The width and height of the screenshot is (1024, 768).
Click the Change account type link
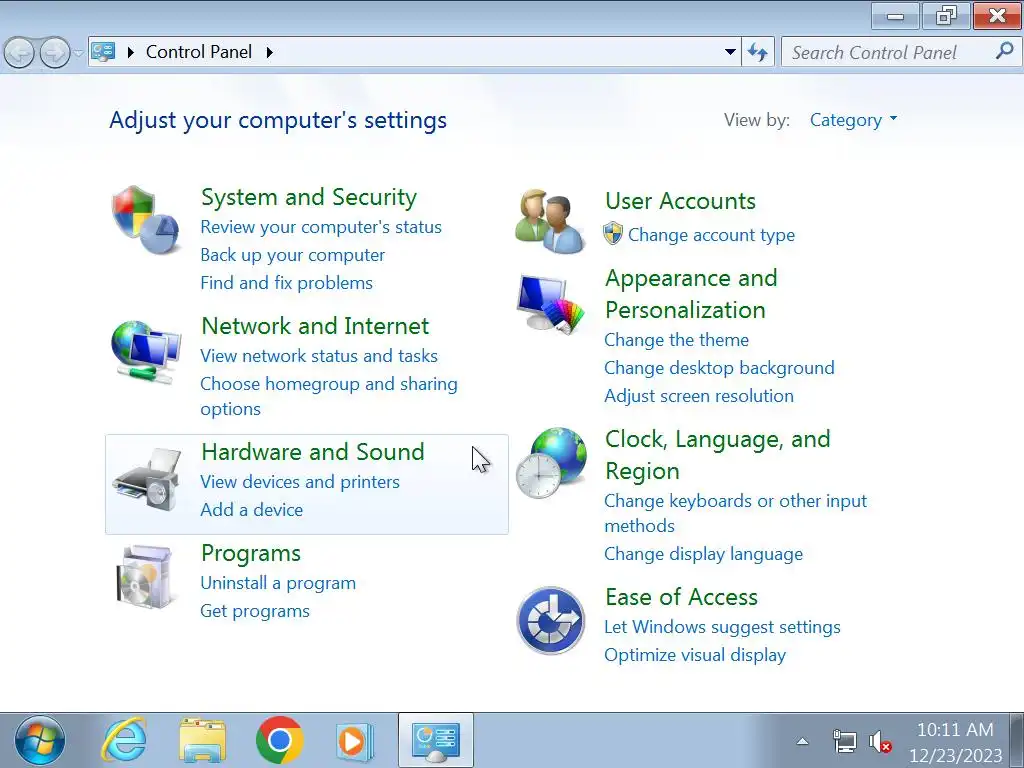711,234
